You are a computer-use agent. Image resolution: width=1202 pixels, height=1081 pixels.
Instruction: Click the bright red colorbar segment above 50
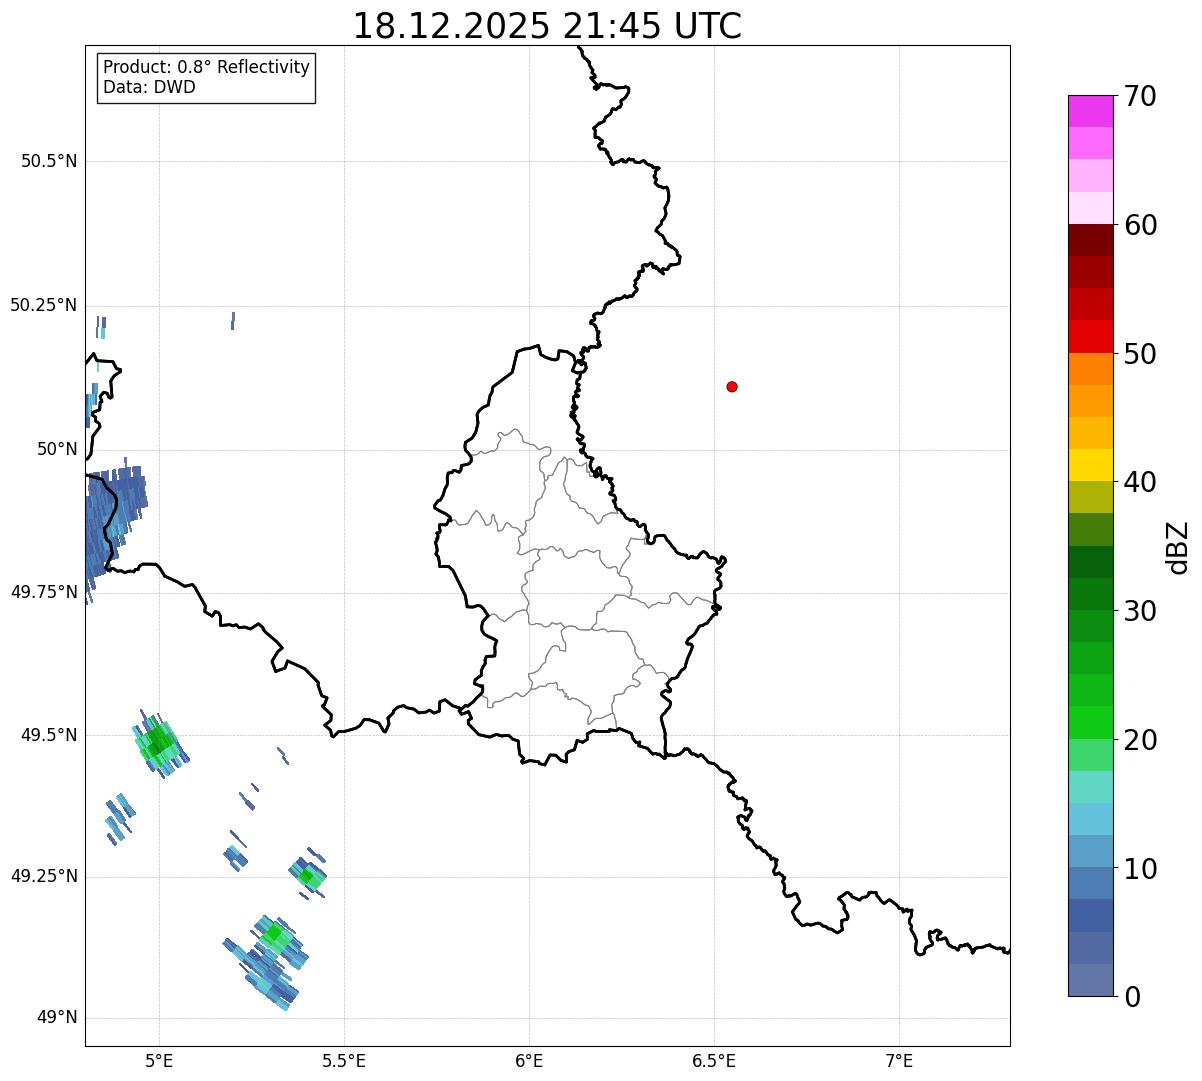pos(1090,336)
